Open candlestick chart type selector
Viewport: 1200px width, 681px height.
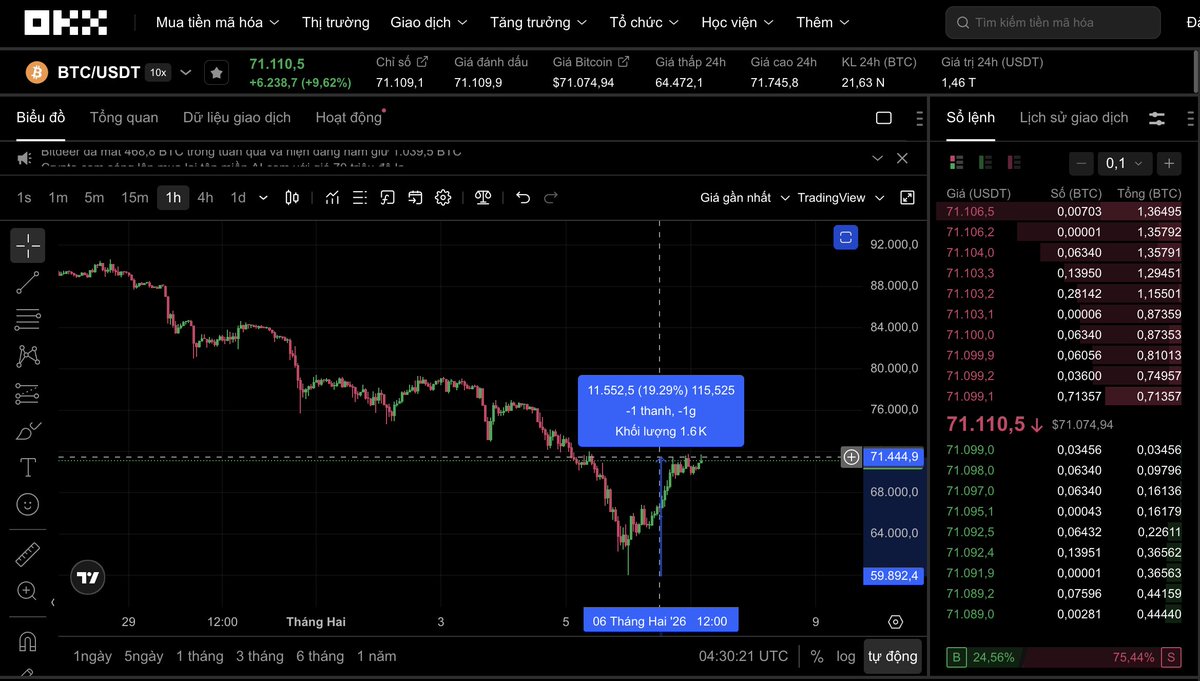[292, 198]
